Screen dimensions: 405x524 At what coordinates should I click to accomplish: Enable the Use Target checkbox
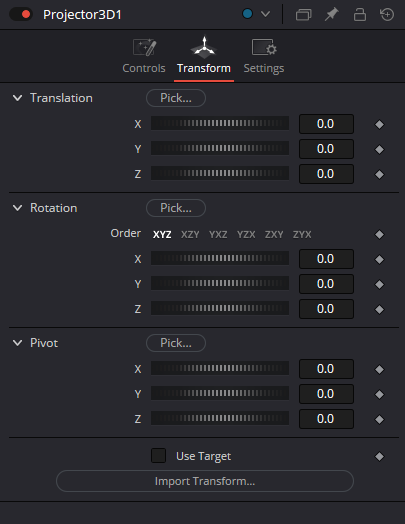tap(158, 456)
